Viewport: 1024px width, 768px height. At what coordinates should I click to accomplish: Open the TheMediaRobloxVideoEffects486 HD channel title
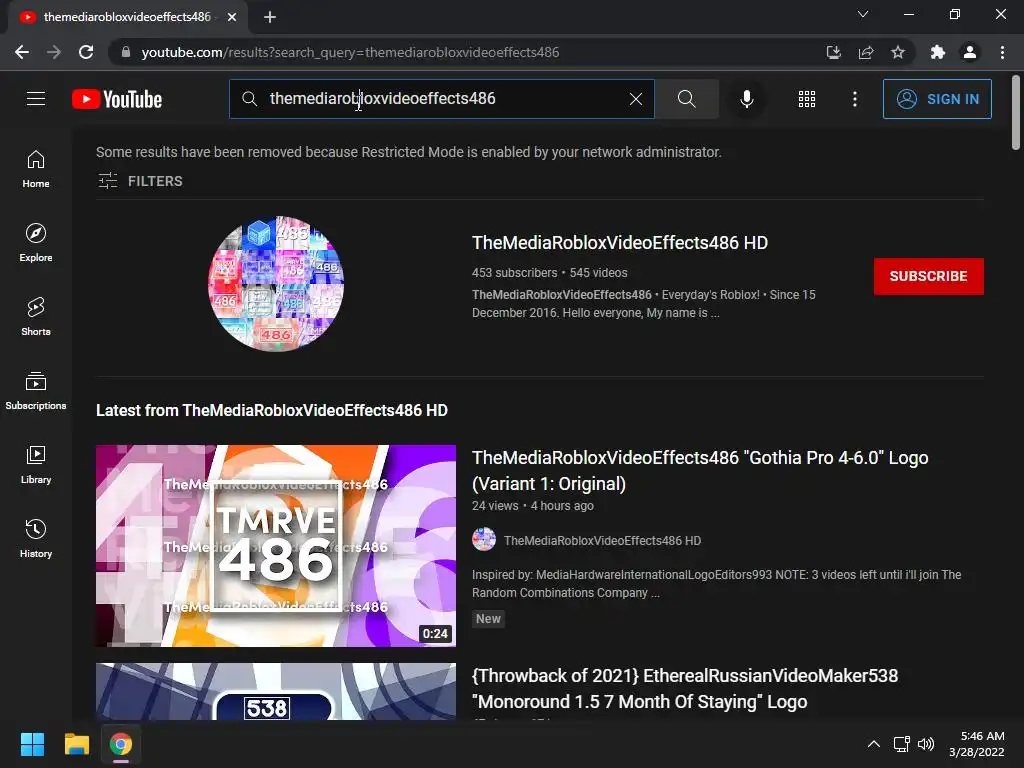620,243
